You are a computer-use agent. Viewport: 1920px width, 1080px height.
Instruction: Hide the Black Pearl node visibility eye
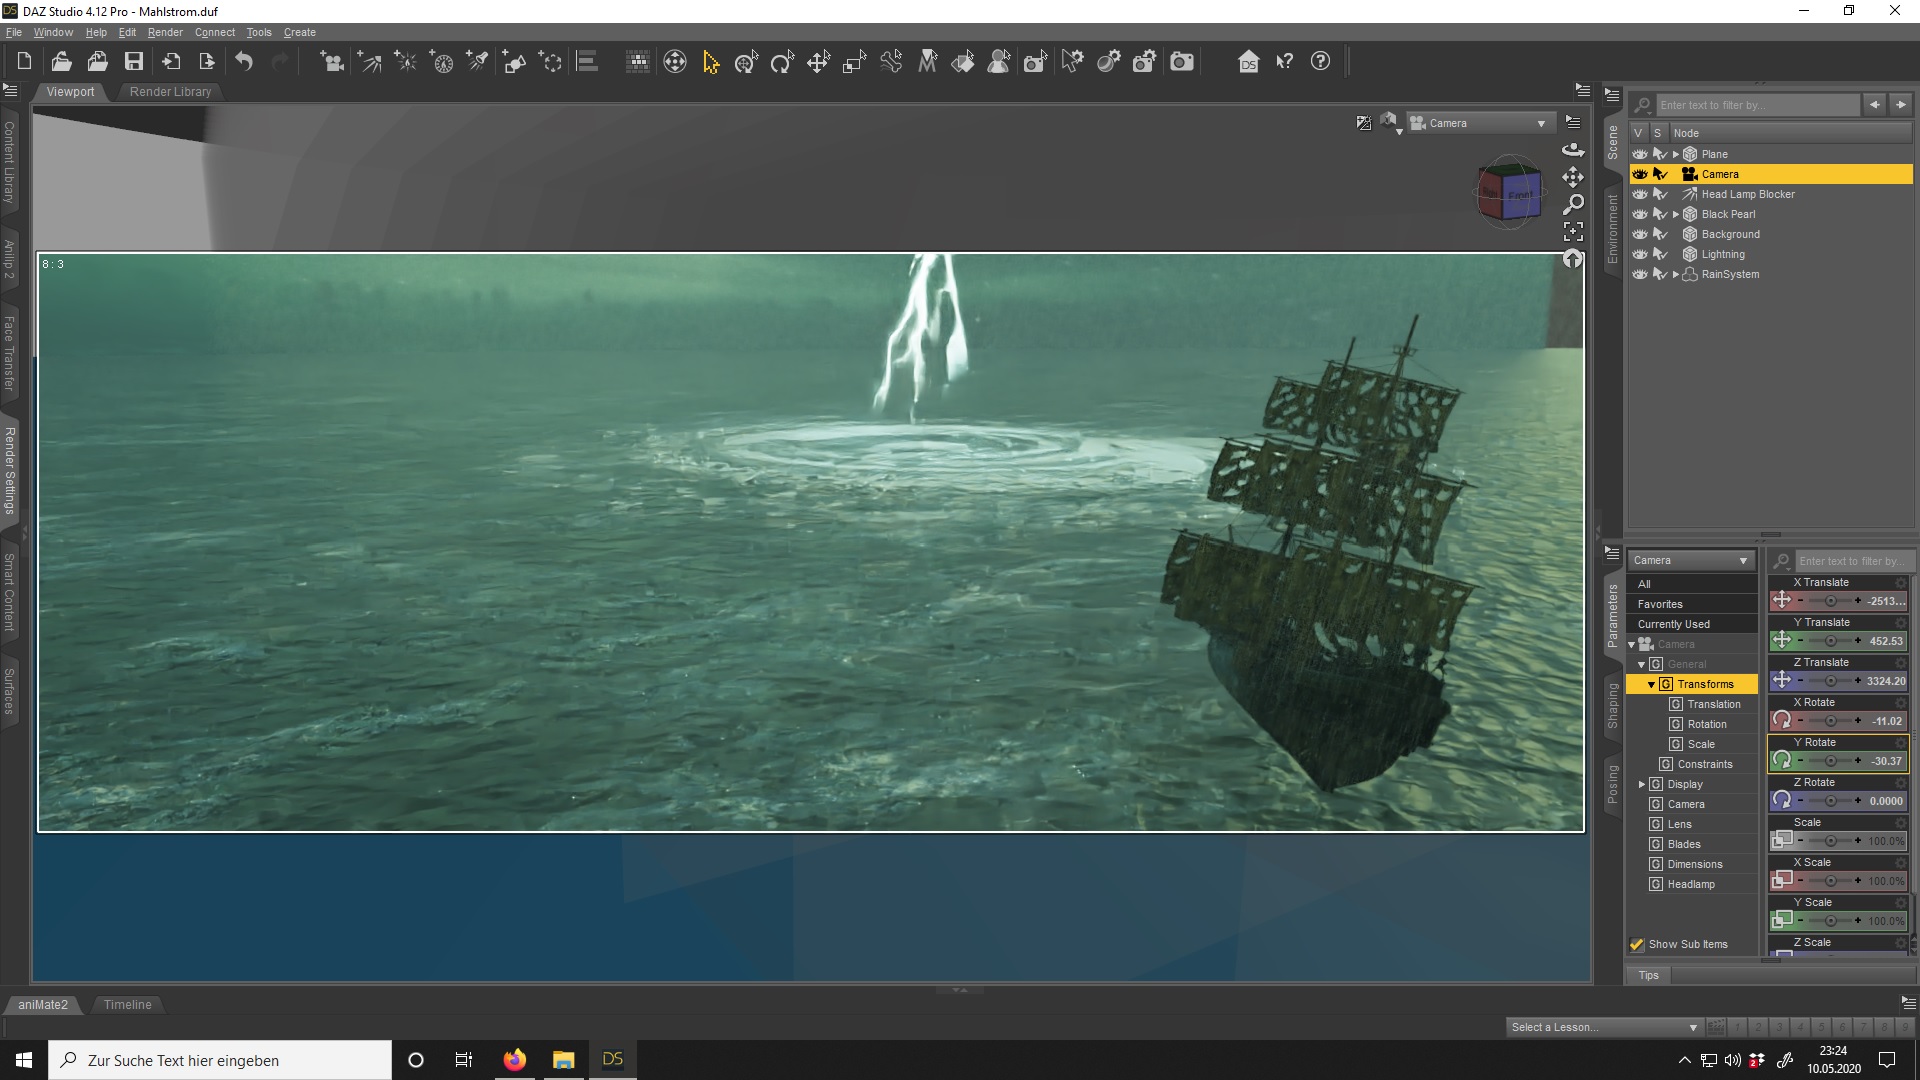pos(1640,214)
